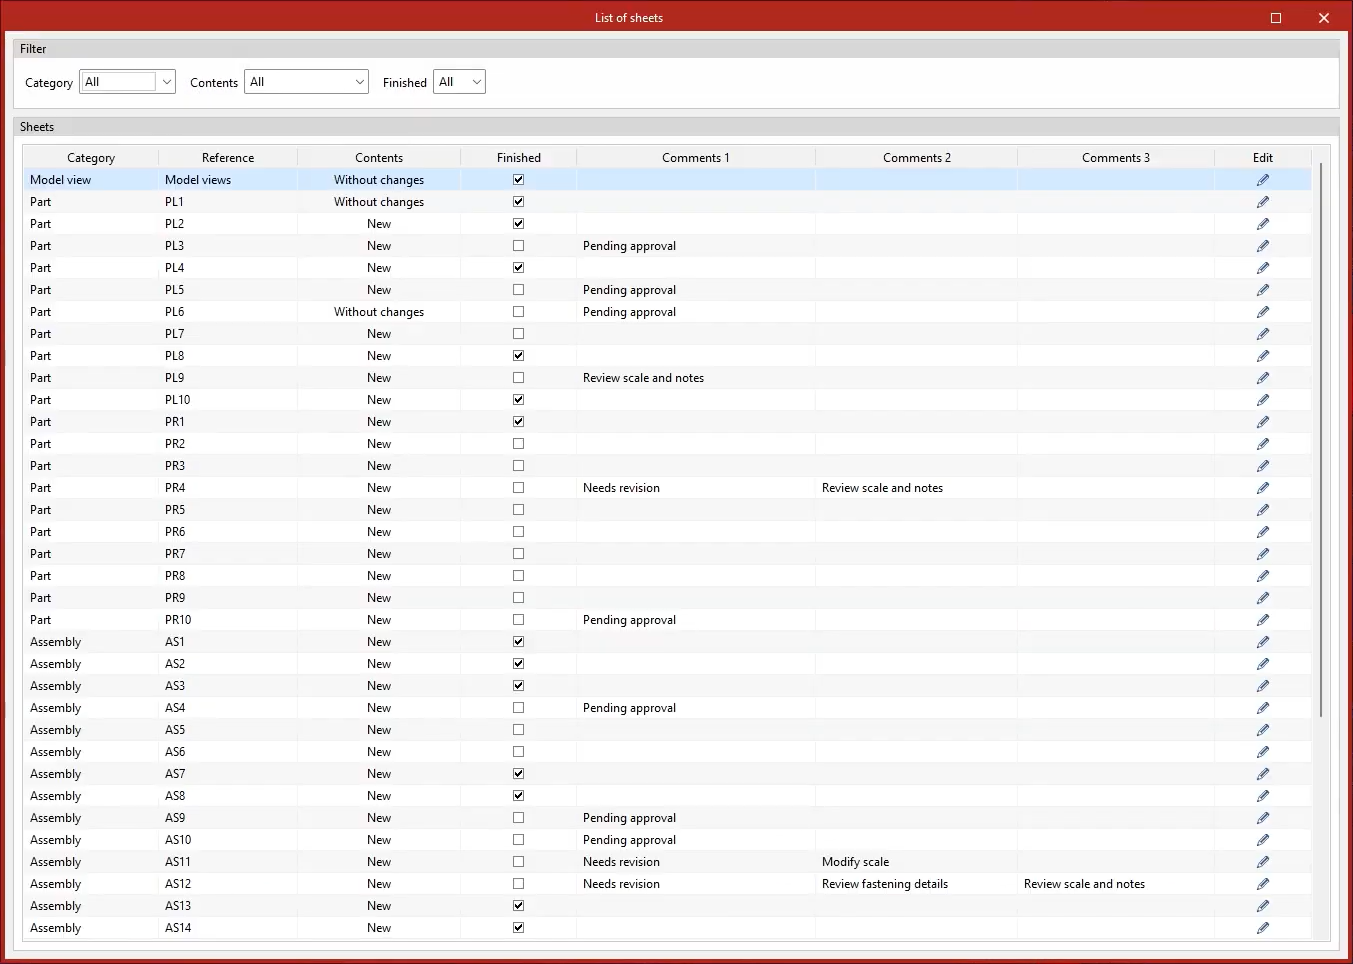Tick Finished checkbox for AS5

(x=518, y=730)
